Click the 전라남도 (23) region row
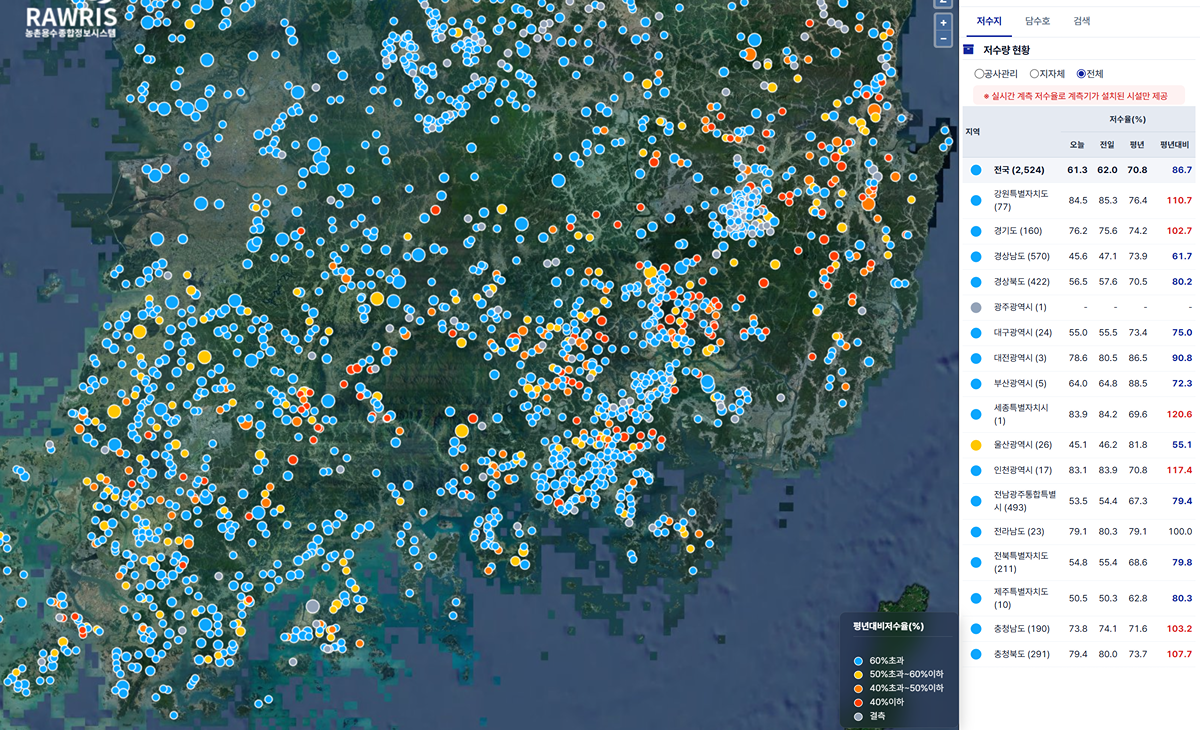This screenshot has width=1200, height=730. point(1079,531)
